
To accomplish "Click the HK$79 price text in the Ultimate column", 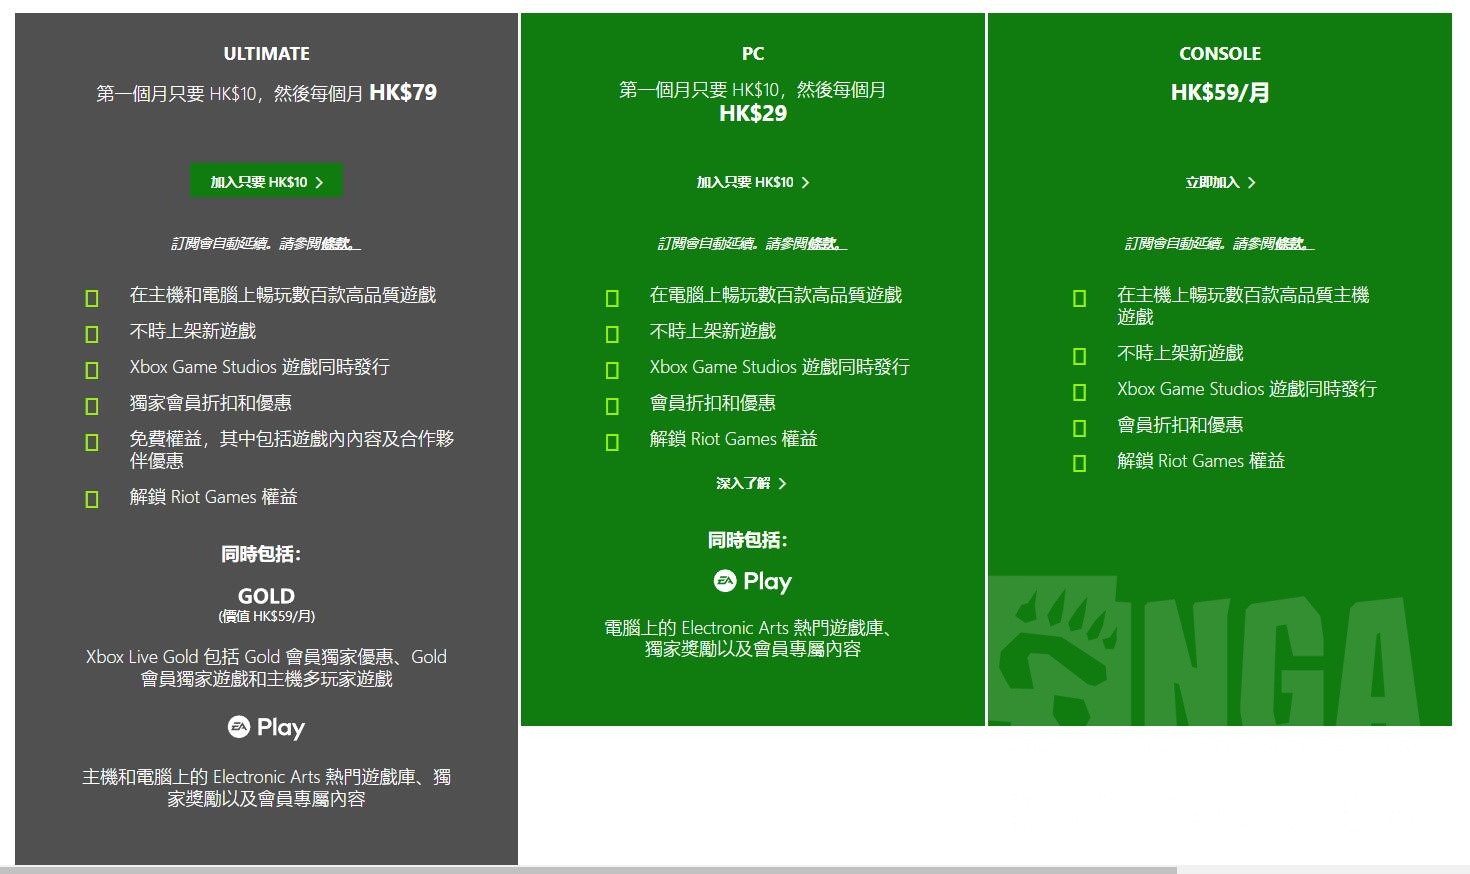I will click(x=404, y=92).
